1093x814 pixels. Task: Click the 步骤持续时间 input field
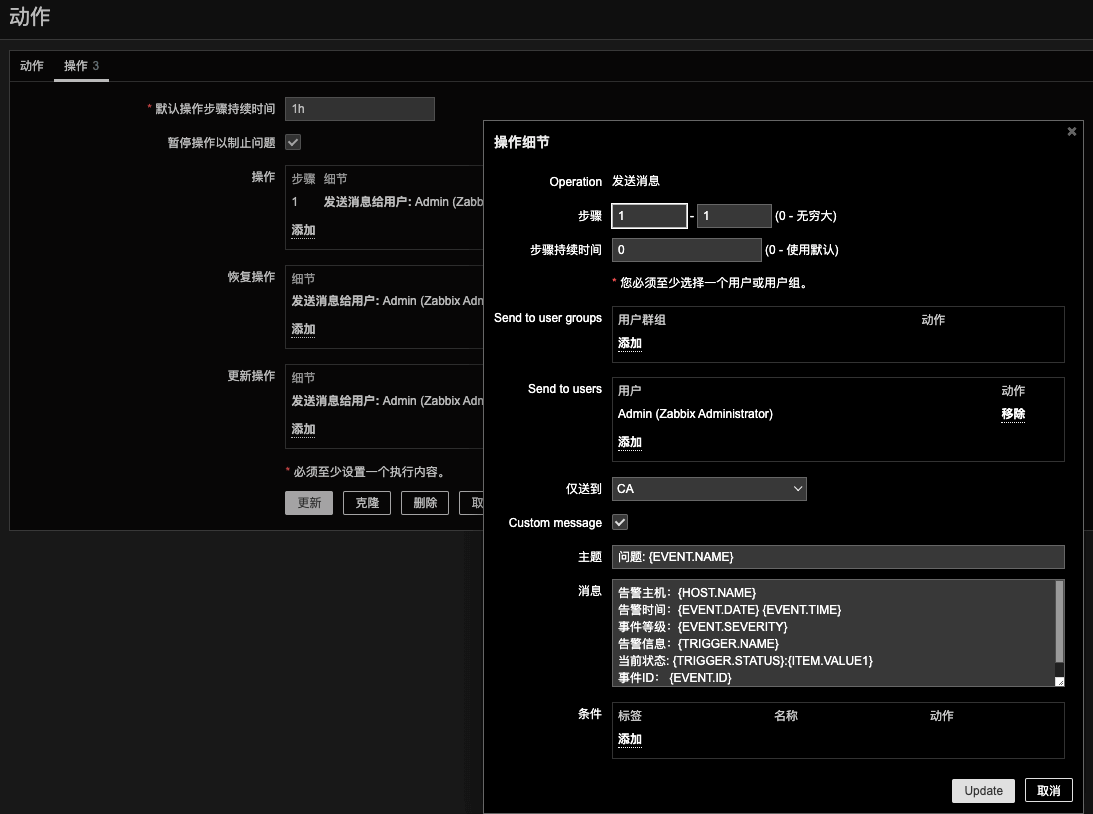pyautogui.click(x=687, y=249)
